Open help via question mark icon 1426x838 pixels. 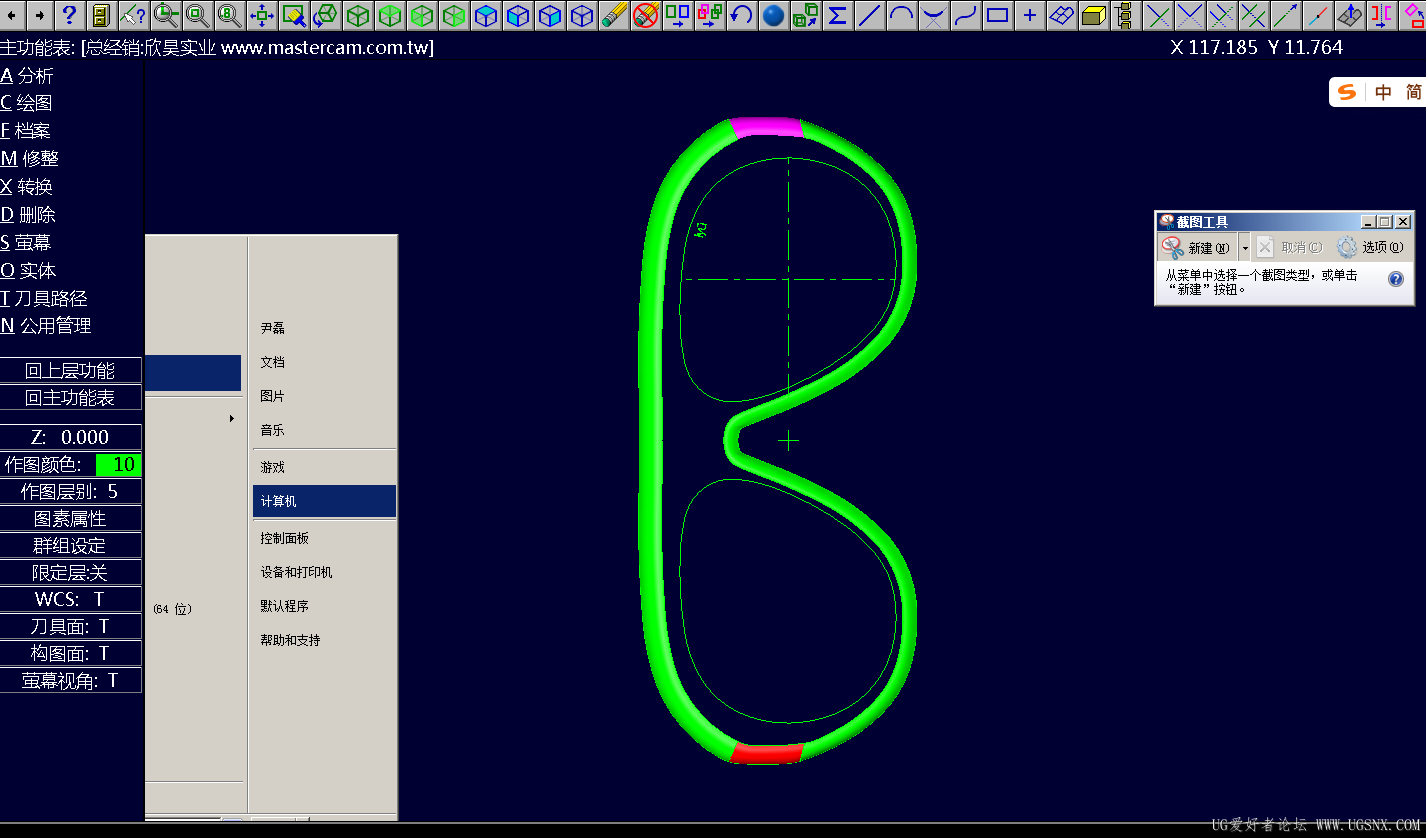[69, 15]
